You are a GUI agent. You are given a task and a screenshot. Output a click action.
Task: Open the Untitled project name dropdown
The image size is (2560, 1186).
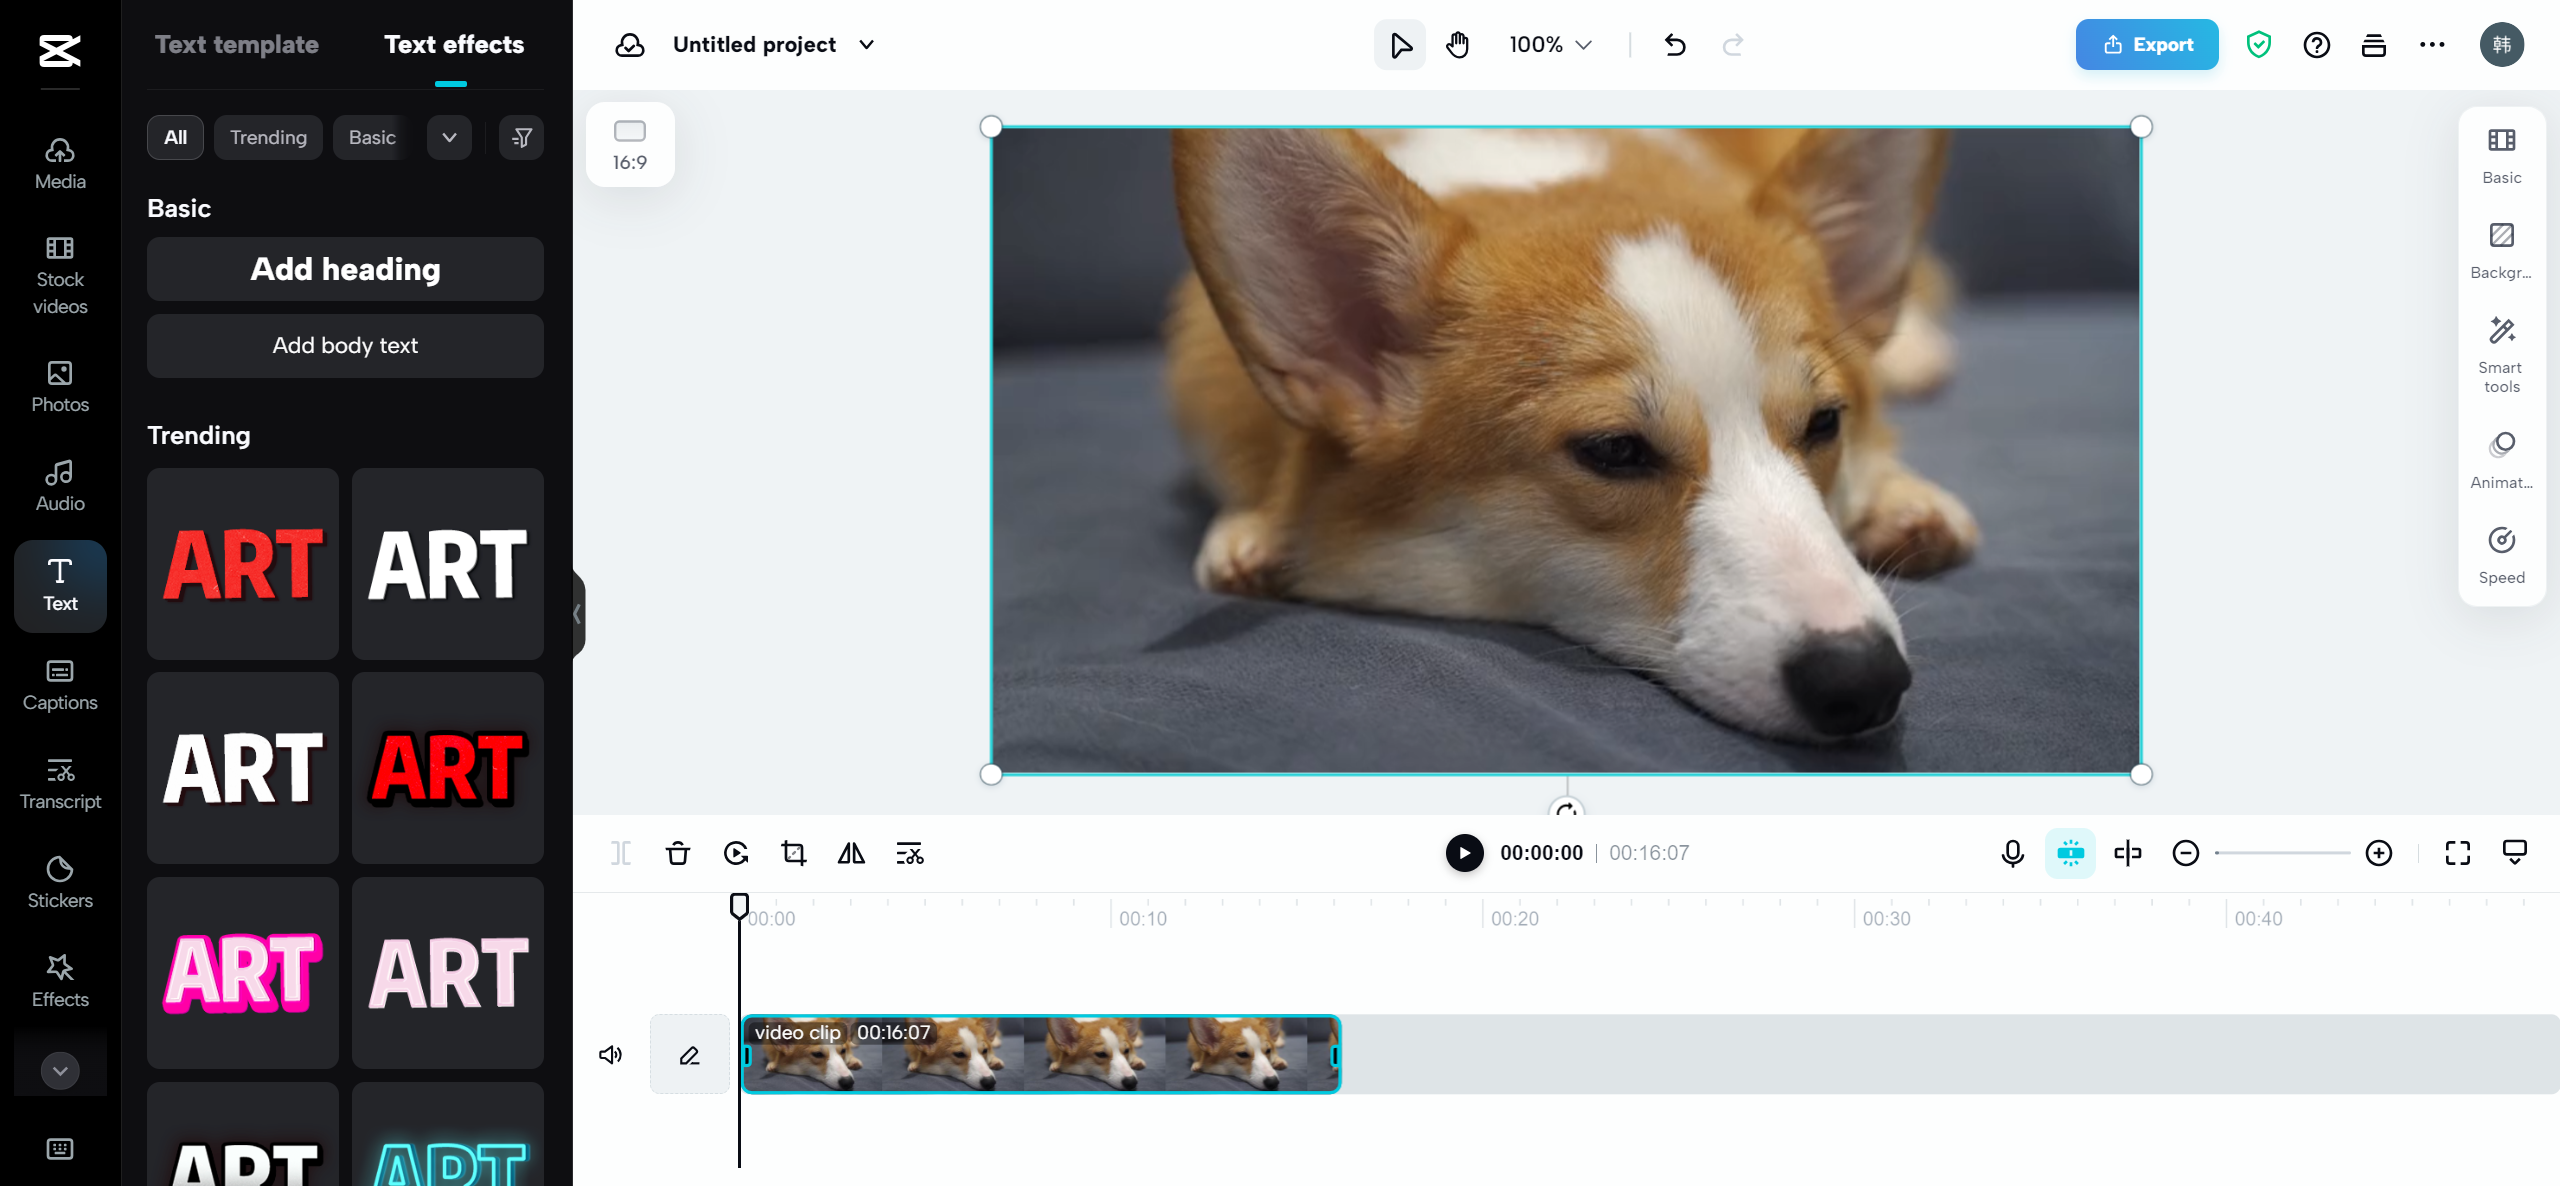[x=866, y=44]
